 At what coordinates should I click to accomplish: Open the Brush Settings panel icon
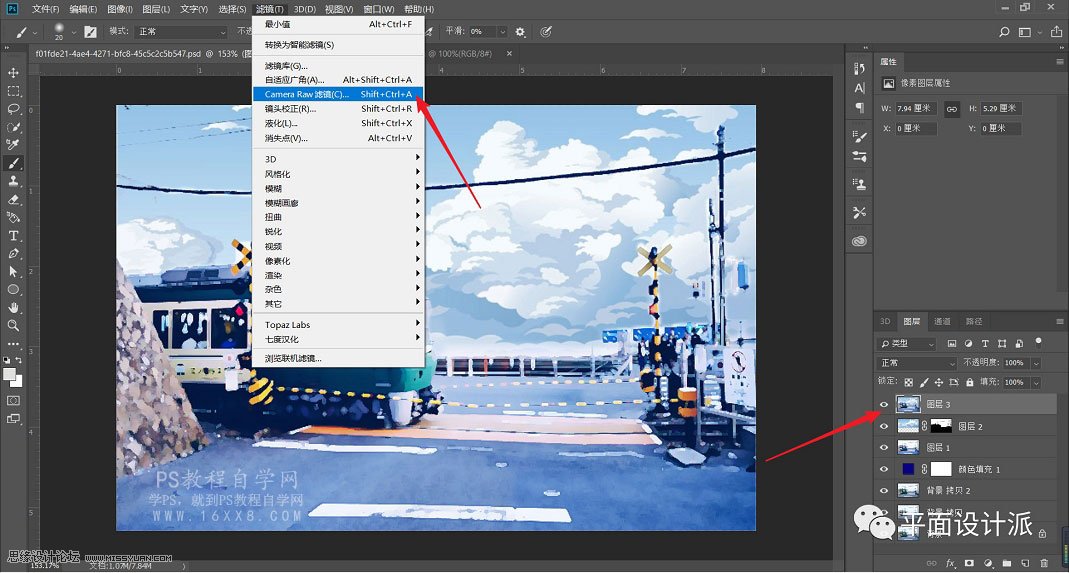(x=859, y=136)
